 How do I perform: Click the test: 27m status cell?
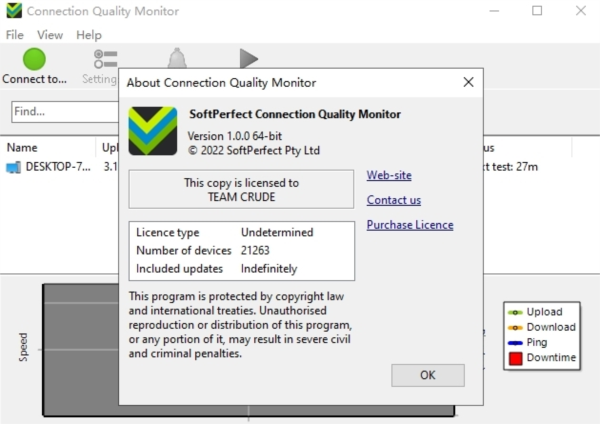[x=511, y=167]
